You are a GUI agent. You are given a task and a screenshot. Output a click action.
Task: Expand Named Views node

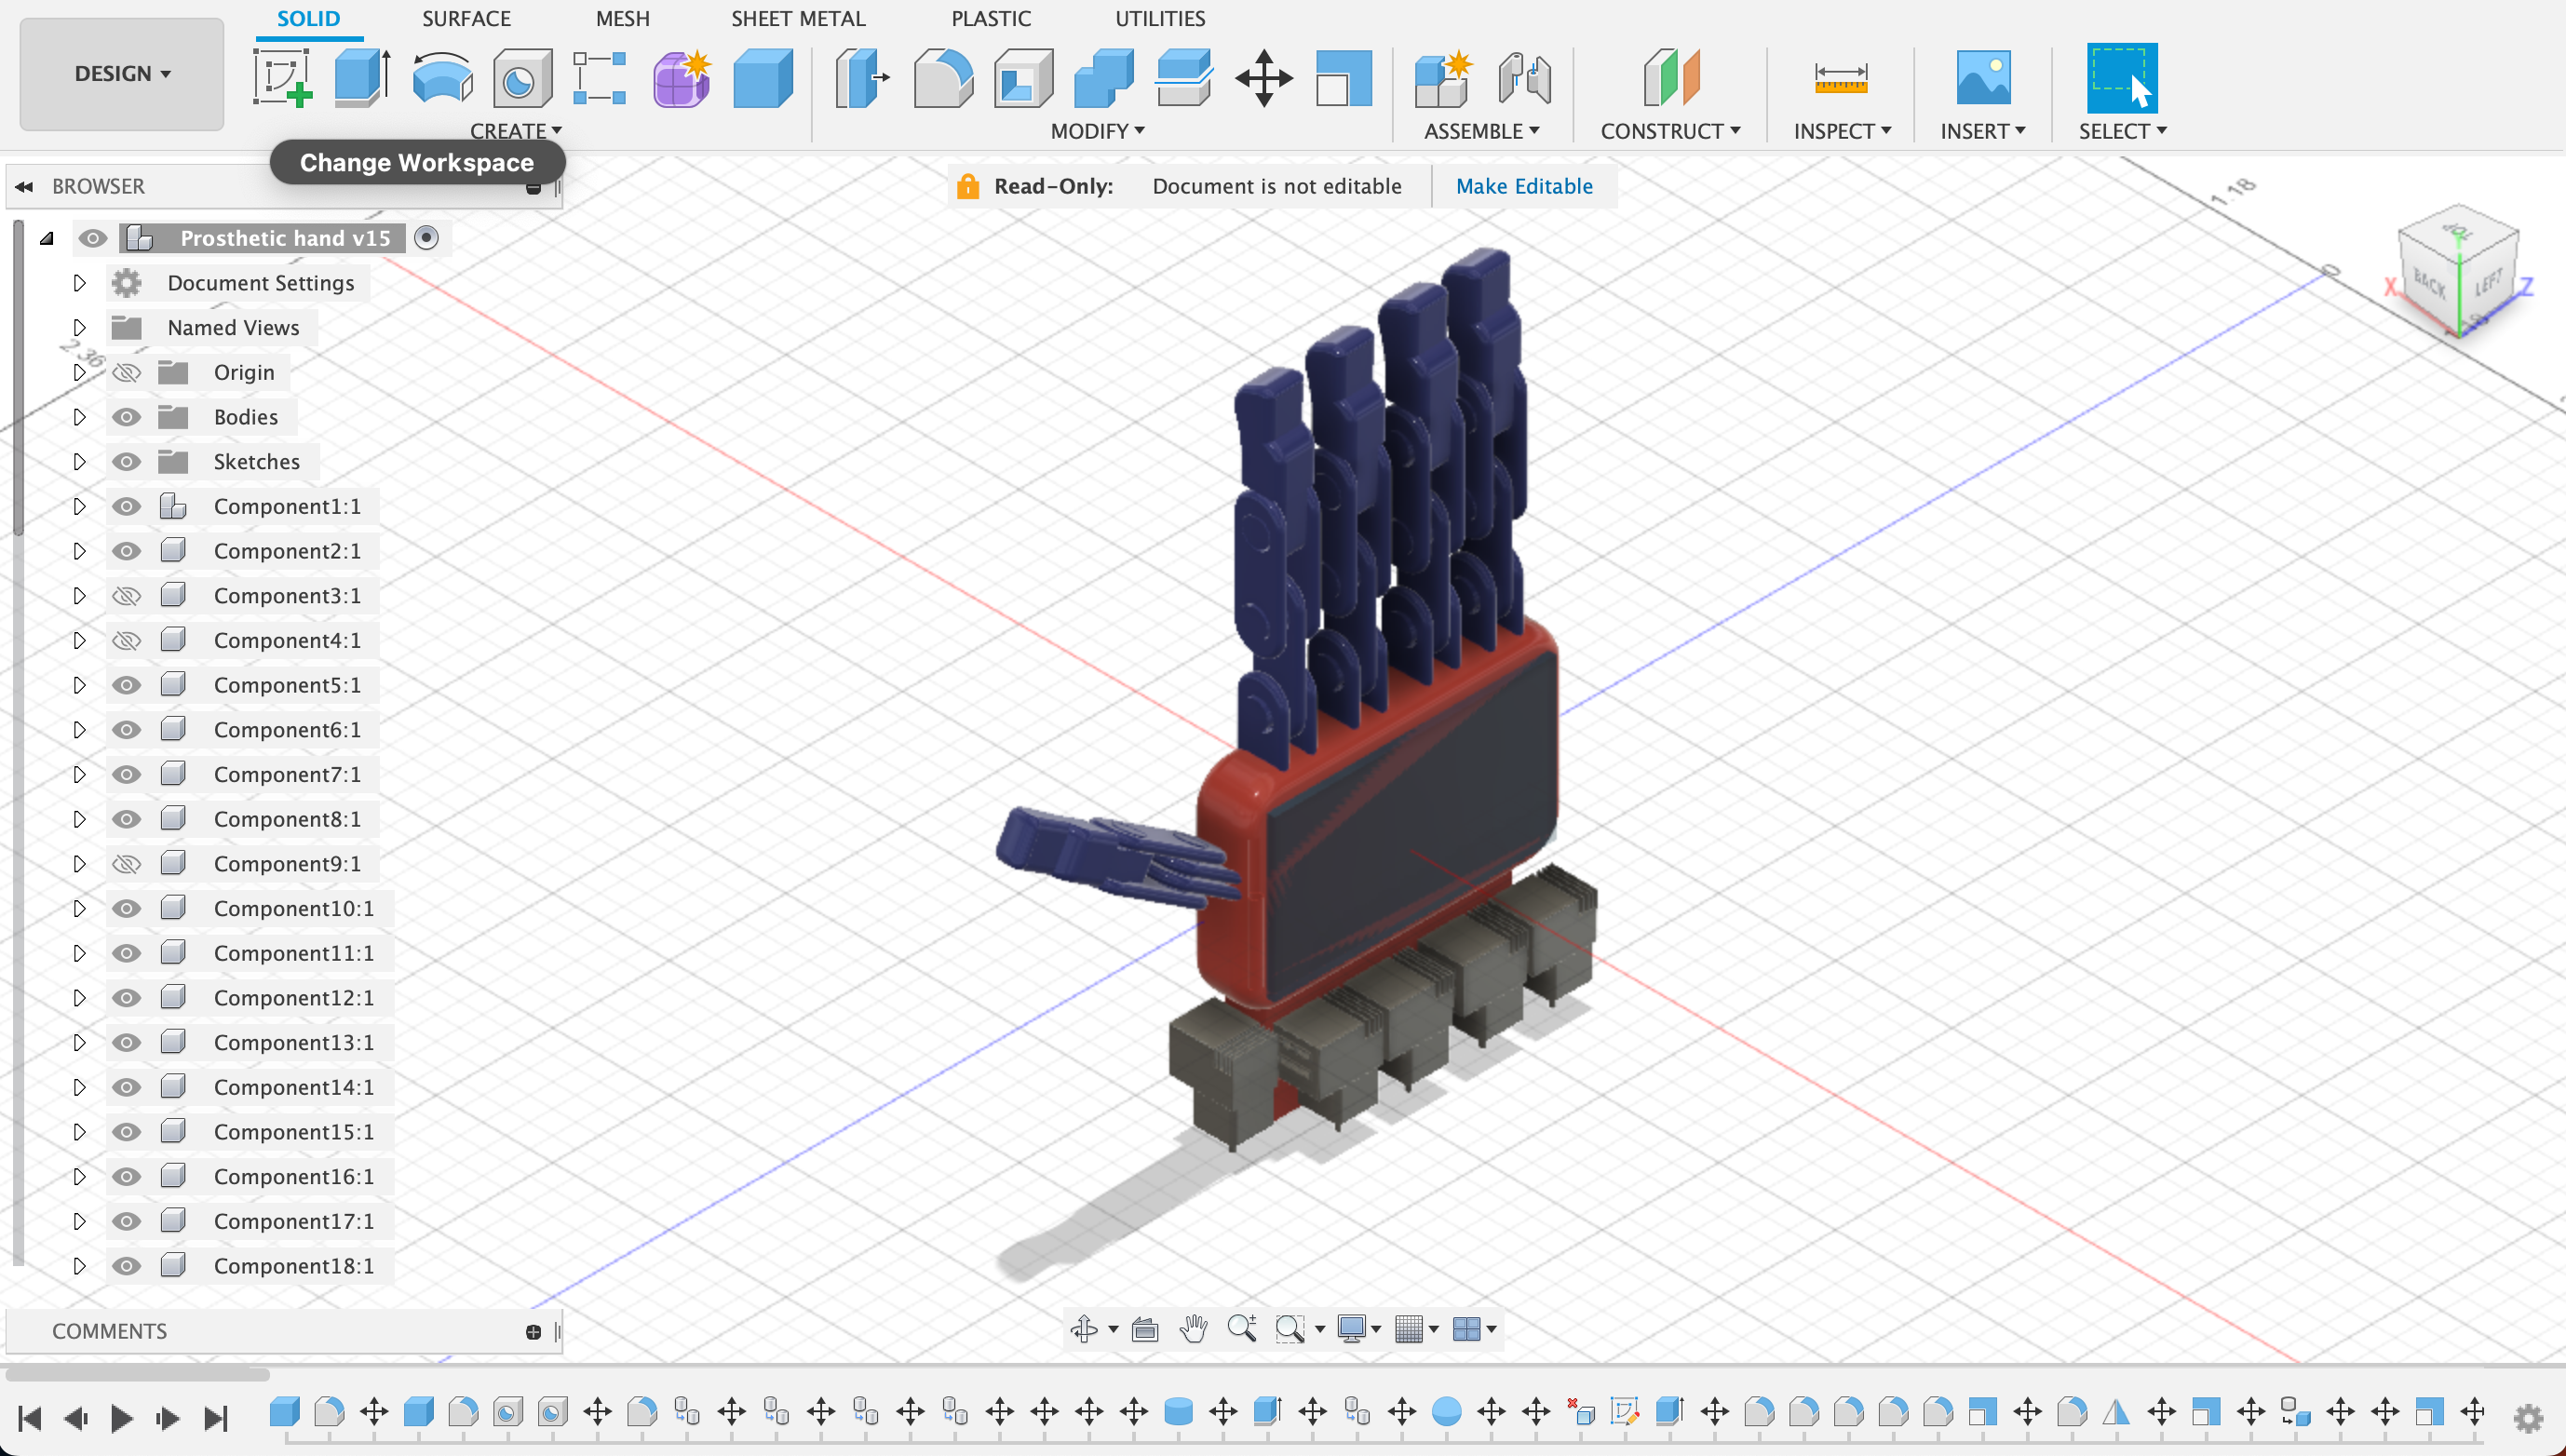click(x=79, y=328)
